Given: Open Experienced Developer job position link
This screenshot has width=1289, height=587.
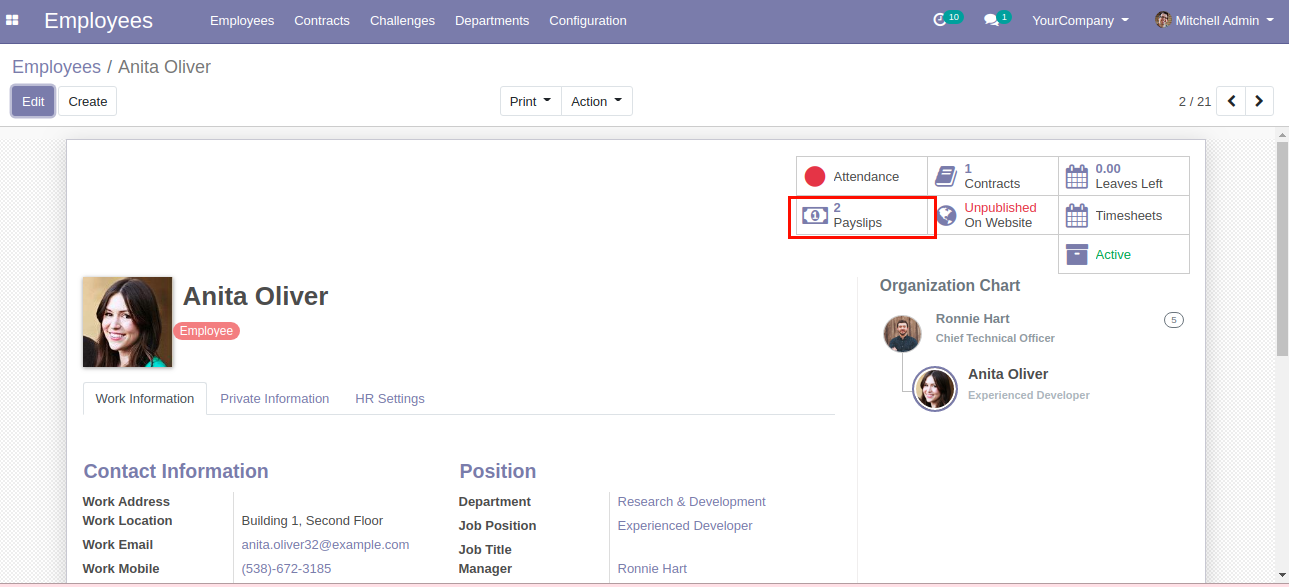Looking at the screenshot, I should coord(685,526).
